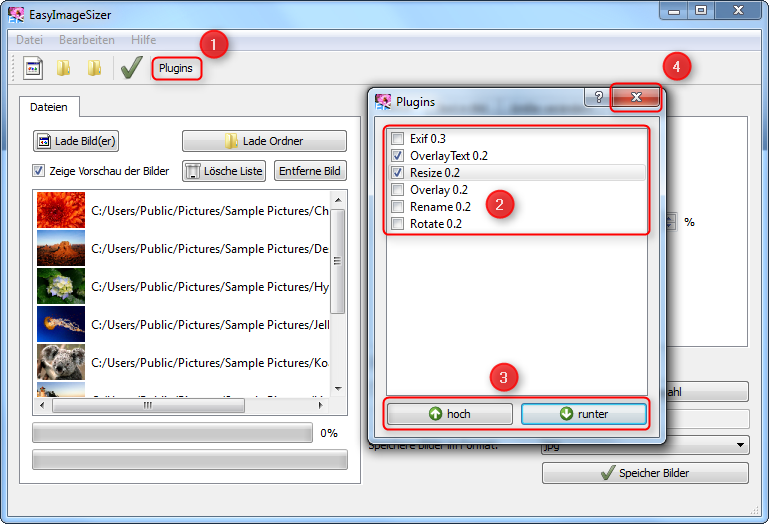Screen dimensions: 769x524
Task: Enable the Overlay 0.2 plugin checkbox
Action: click(397, 189)
